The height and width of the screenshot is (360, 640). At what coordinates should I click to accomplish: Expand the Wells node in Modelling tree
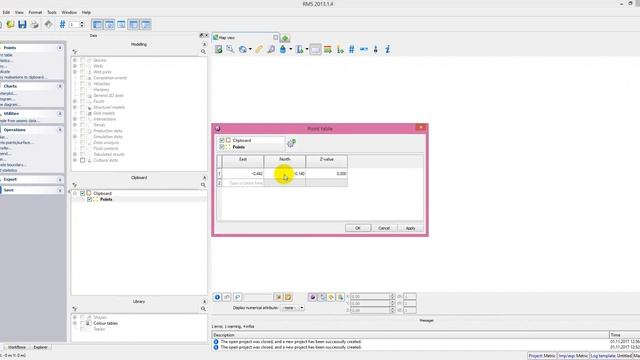coord(75,66)
